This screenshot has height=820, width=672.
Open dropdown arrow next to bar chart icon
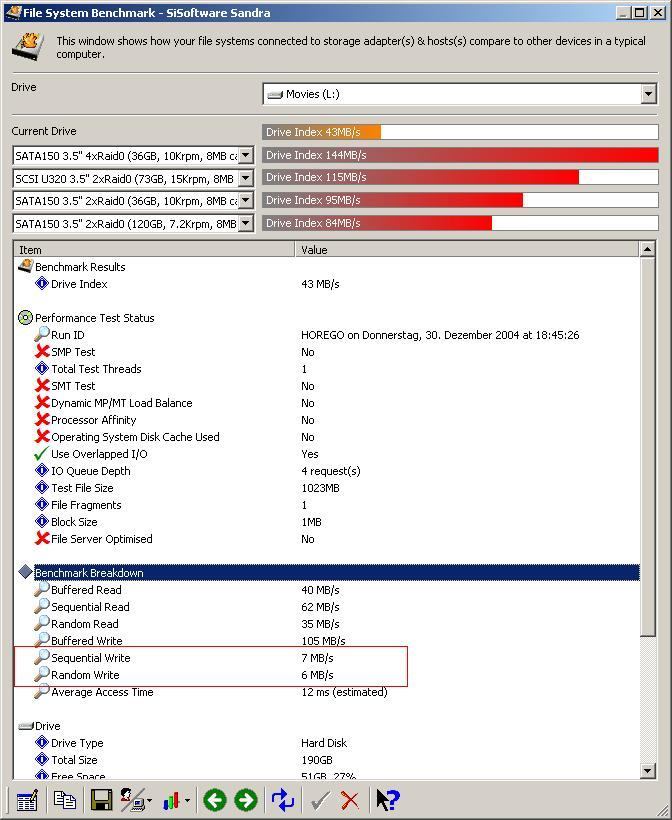click(187, 800)
